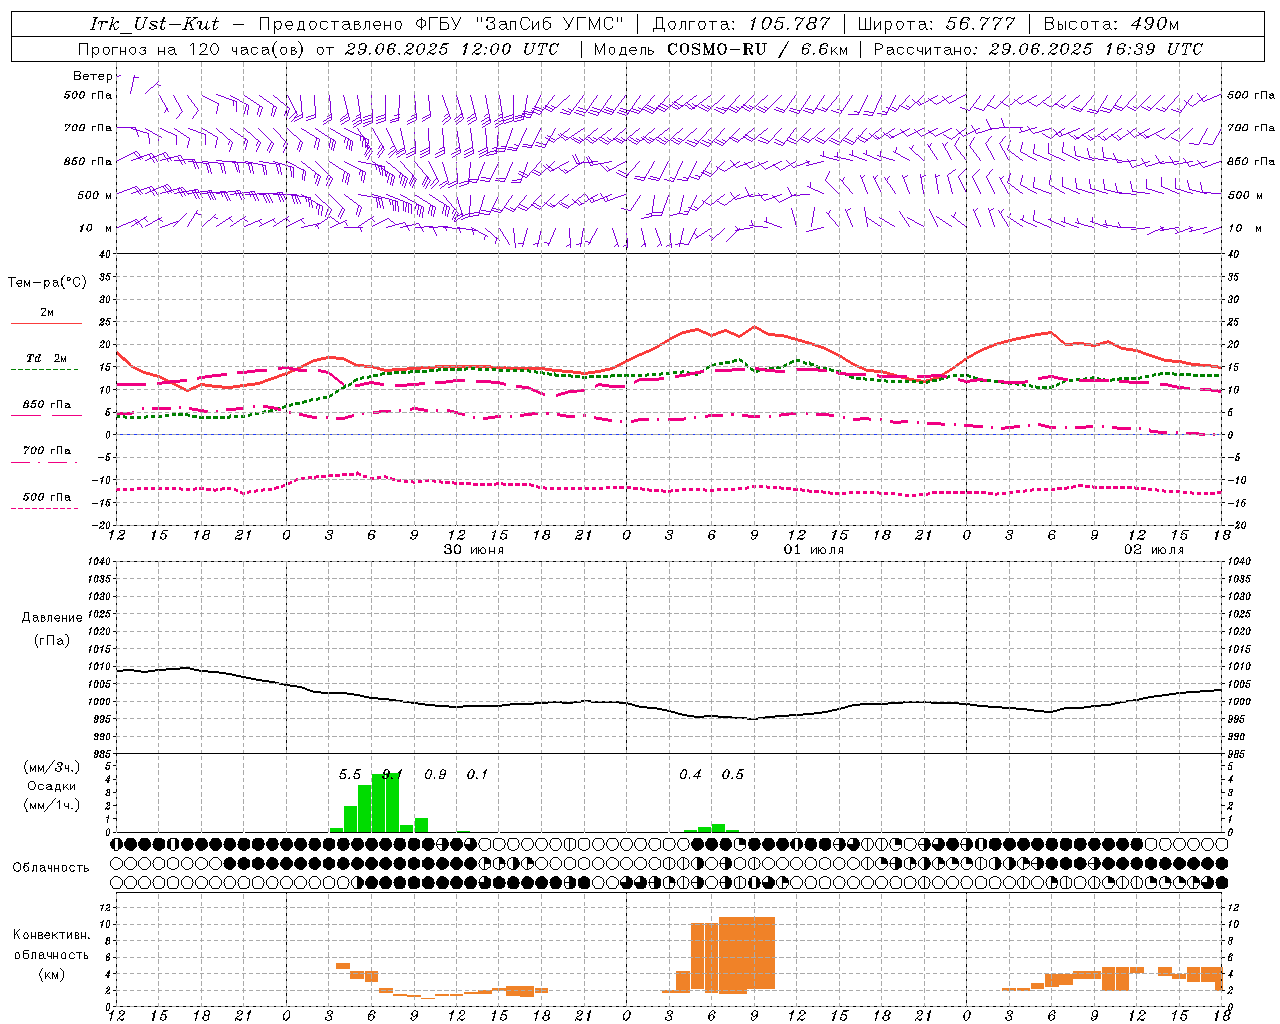Click the Конвективн. panel label
Image resolution: width=1280 pixels, height=1024 pixels.
click(51, 935)
